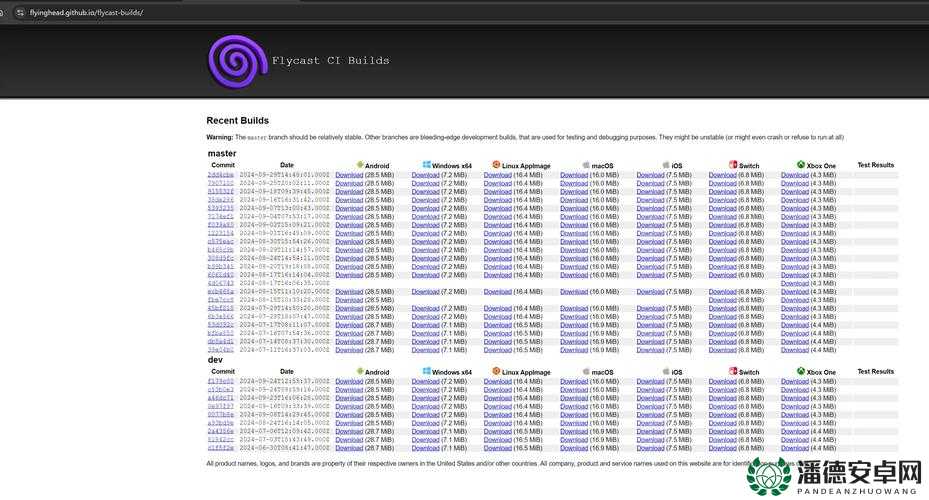Open the commit link for master build 2024-08-30
This screenshot has width=929, height=500.
[220, 241]
